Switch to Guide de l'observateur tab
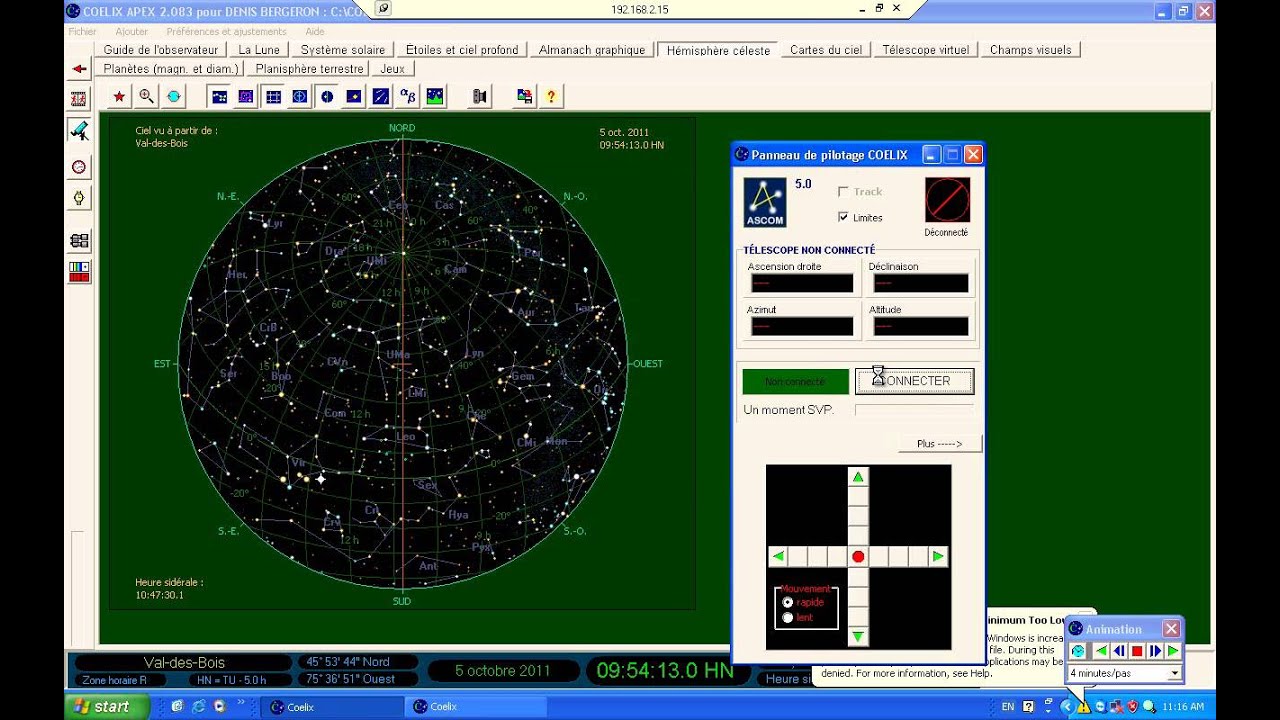Viewport: 1280px width, 720px height. [x=161, y=50]
